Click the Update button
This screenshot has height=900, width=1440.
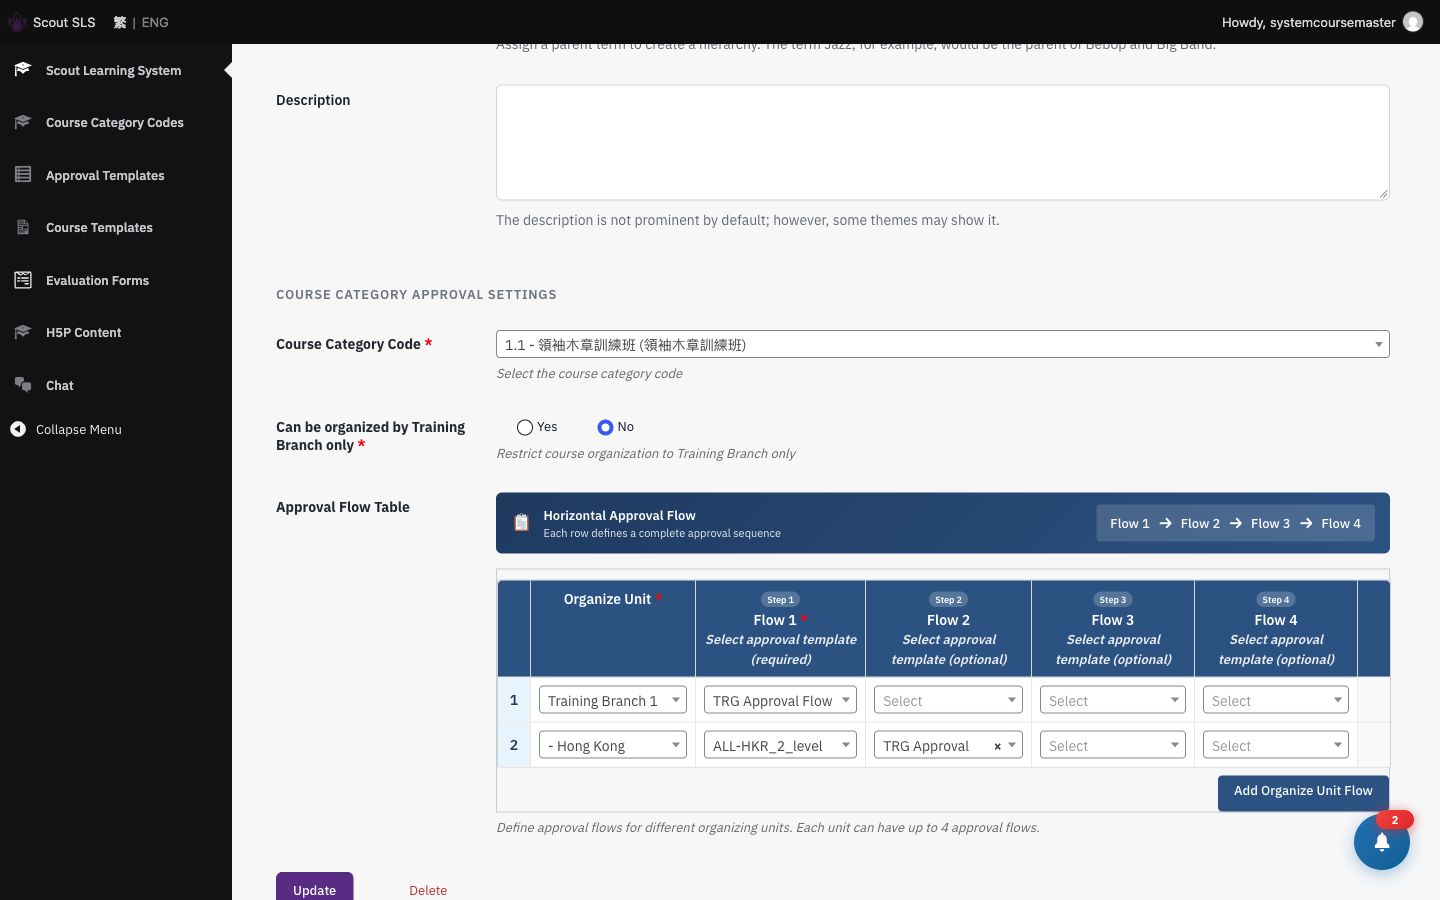pos(314,888)
